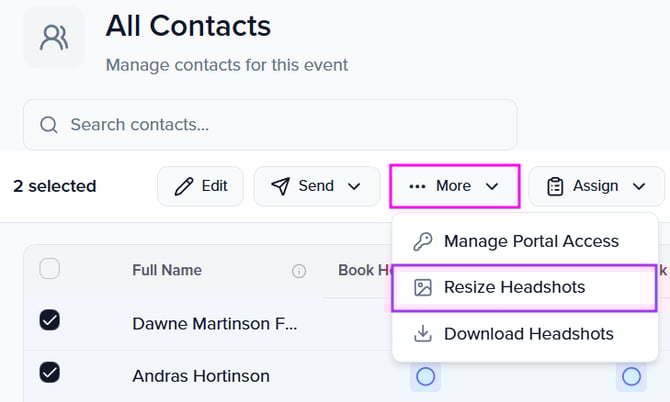Choose Download Headshots from the menu
The image size is (670, 402).
point(528,333)
